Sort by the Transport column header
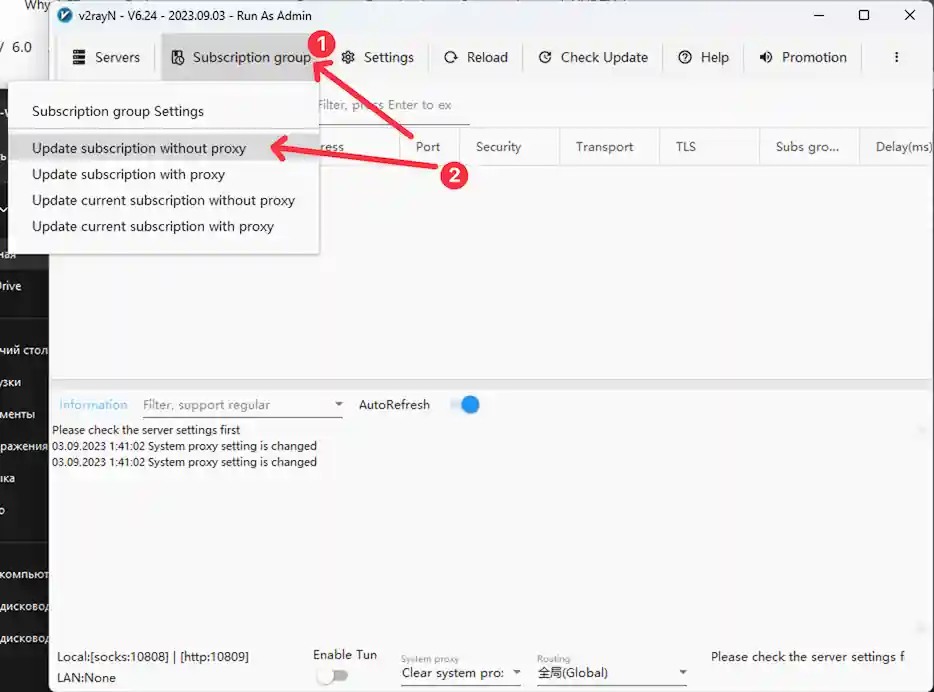934x692 pixels. 604,147
